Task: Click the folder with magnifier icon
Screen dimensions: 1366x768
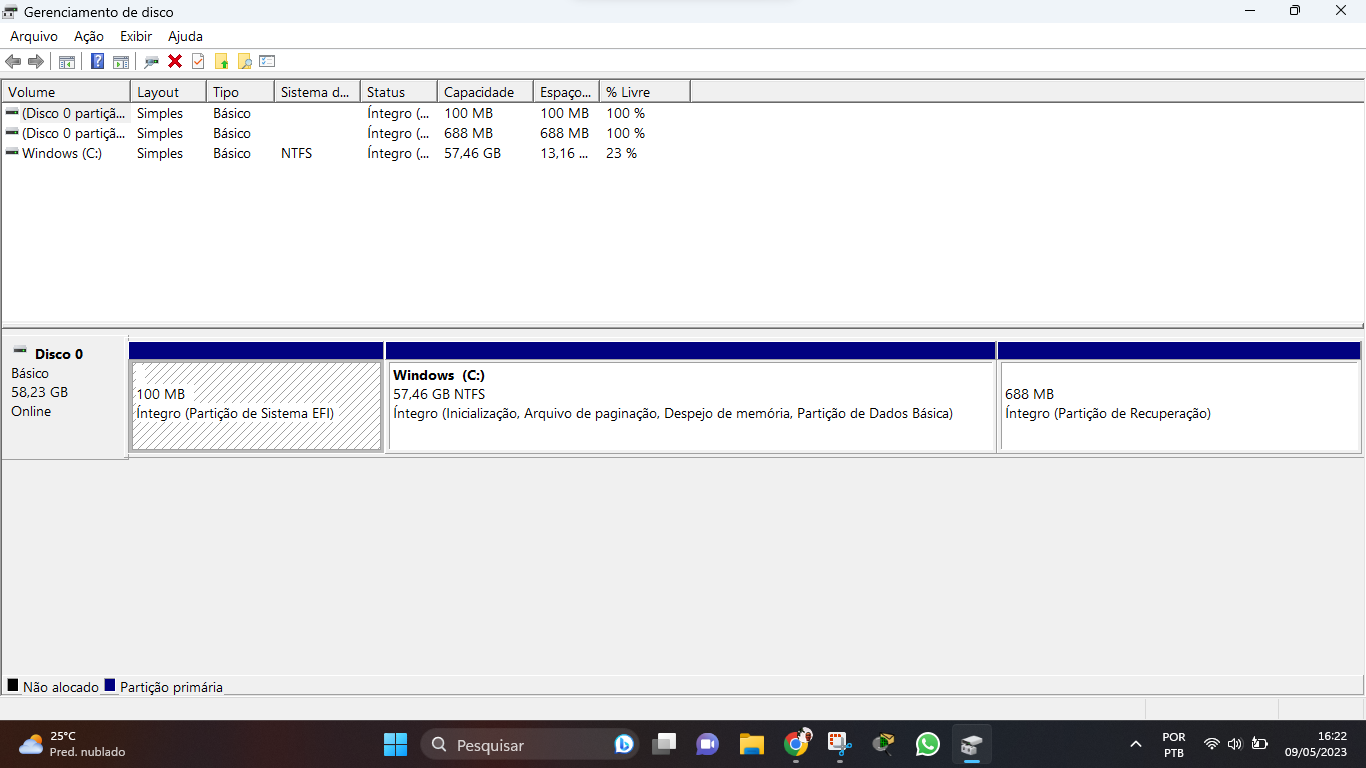Action: point(244,62)
